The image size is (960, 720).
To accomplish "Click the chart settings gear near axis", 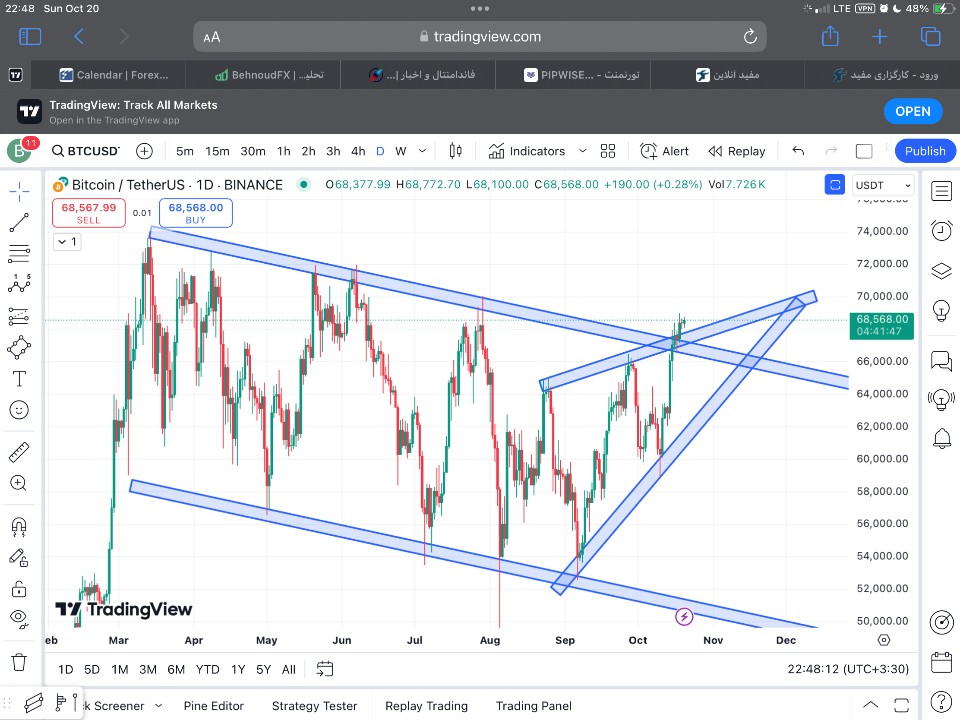I will click(x=883, y=640).
